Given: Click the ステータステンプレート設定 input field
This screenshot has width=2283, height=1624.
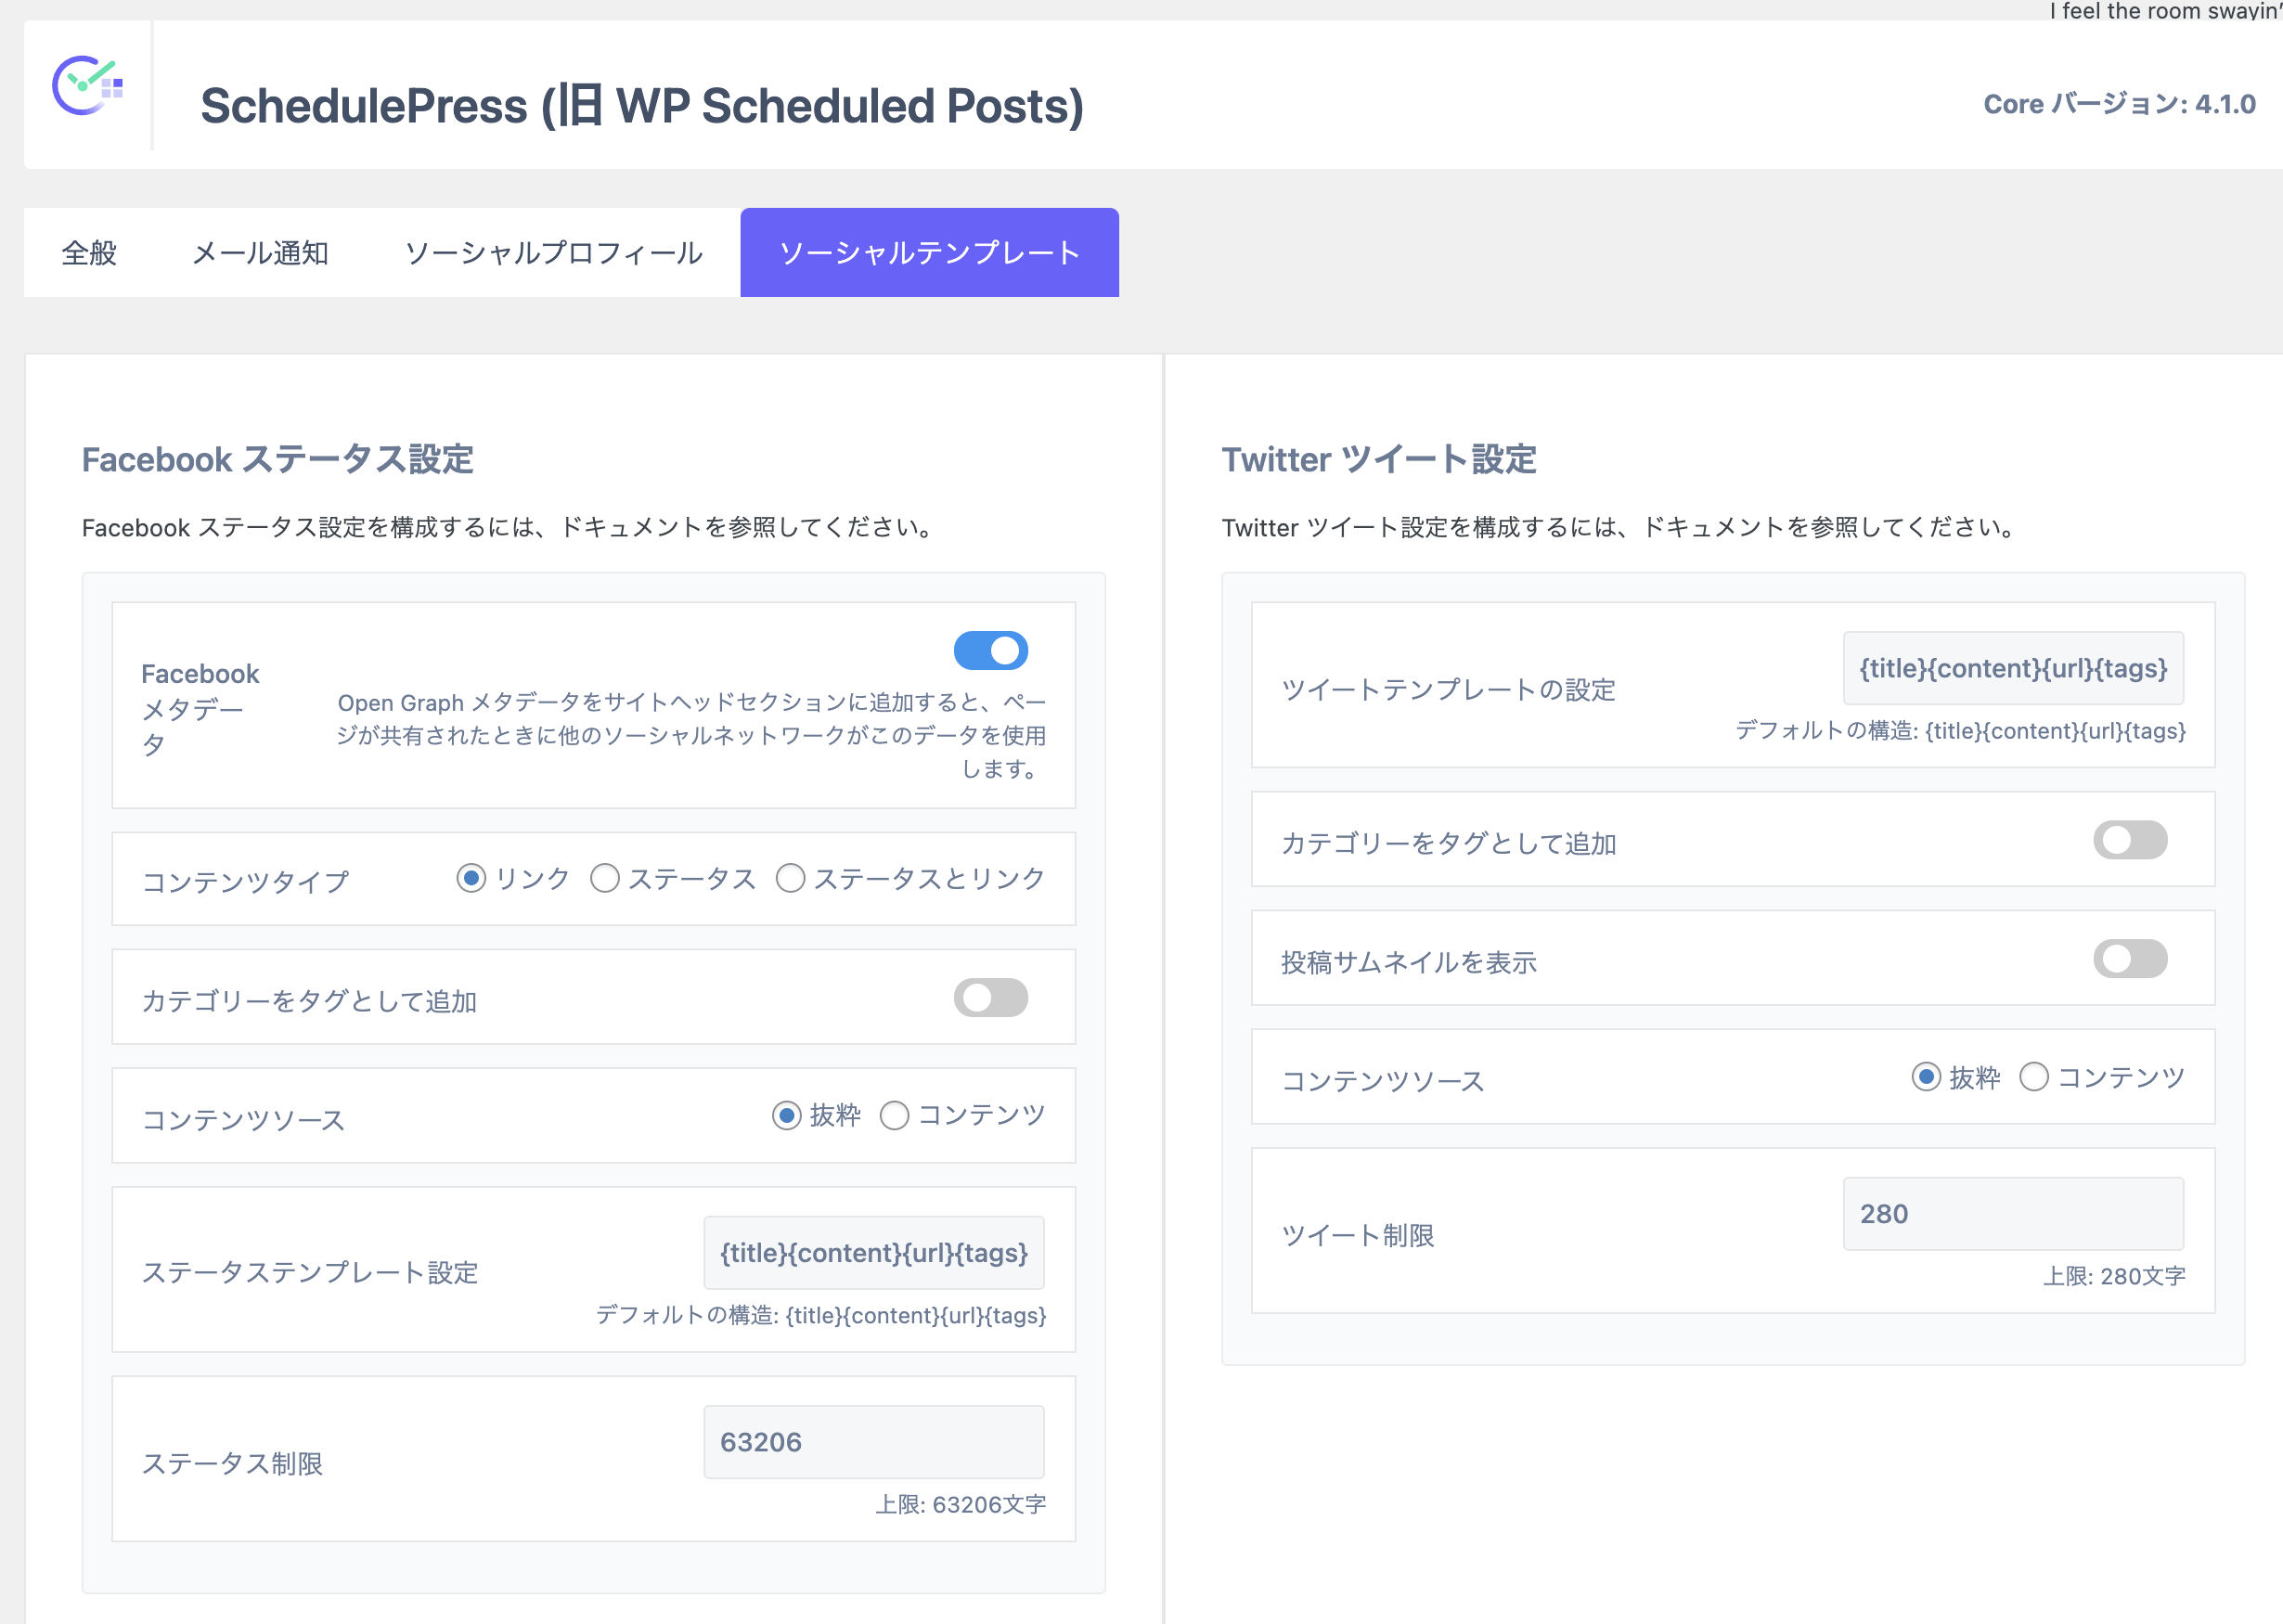Looking at the screenshot, I should pos(874,1254).
